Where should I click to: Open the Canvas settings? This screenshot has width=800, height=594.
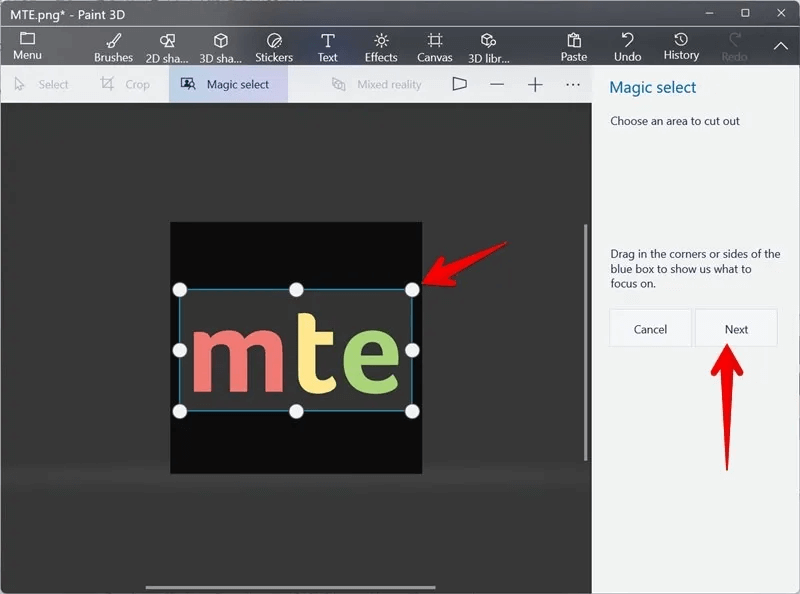tap(435, 46)
